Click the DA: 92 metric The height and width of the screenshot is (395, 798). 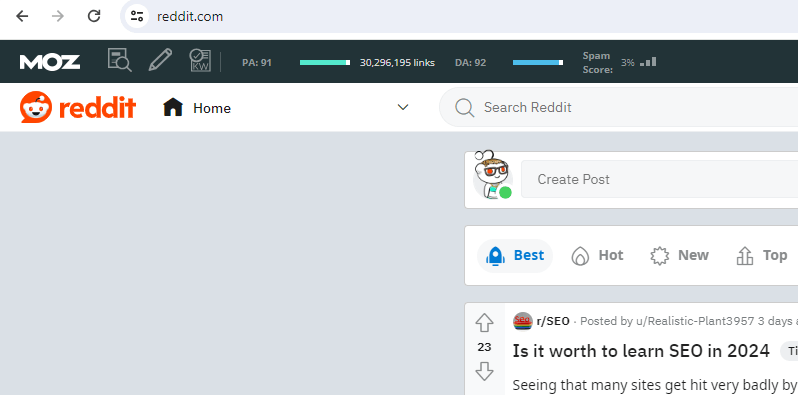point(471,63)
